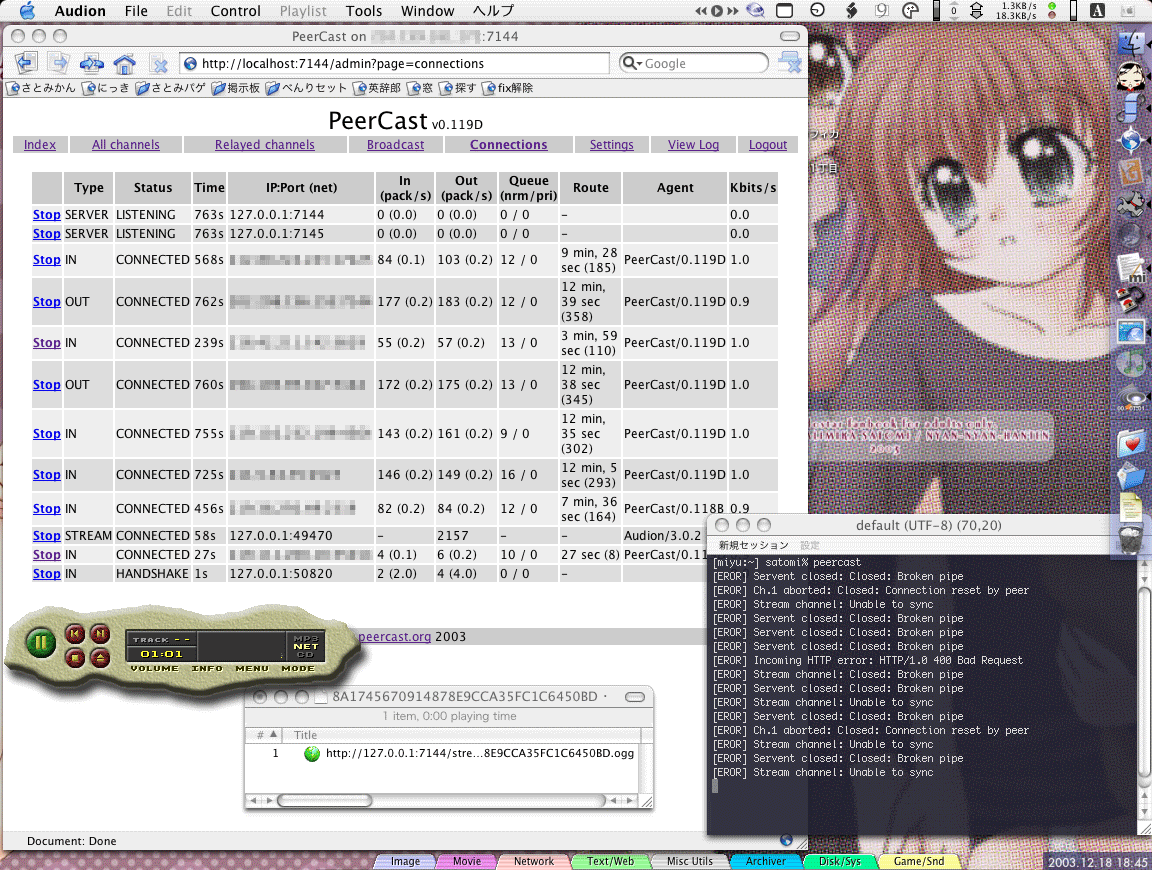This screenshot has width=1152, height=870.
Task: Click the menu bar fast-forward control
Action: tap(732, 10)
